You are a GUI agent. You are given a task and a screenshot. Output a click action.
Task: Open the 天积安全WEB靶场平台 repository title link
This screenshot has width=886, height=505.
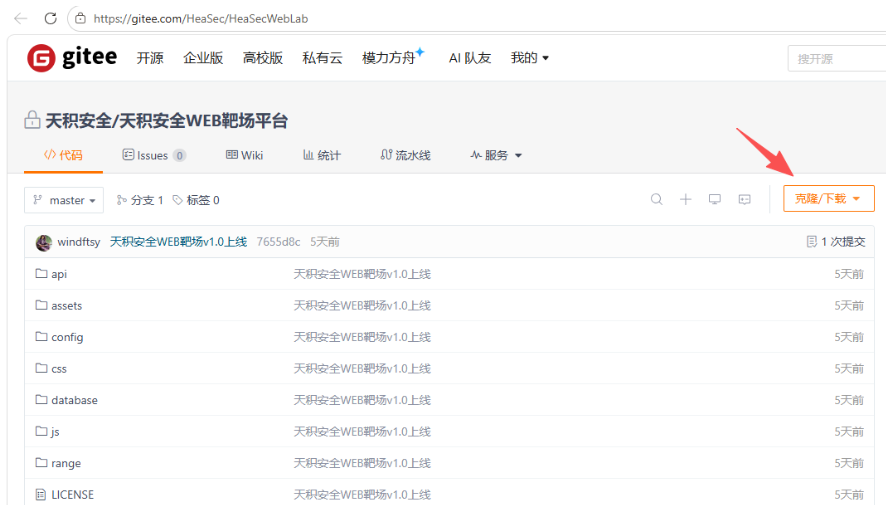coord(203,120)
